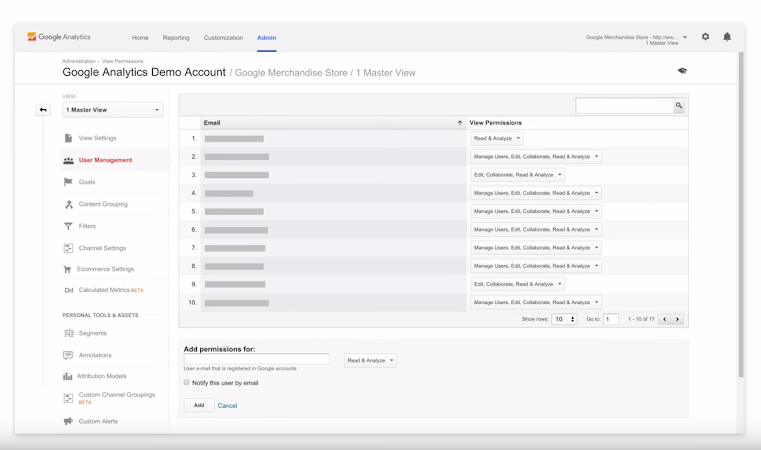Image resolution: width=761 pixels, height=450 pixels.
Task: Click the page vertical scrollbar
Action: [741, 214]
